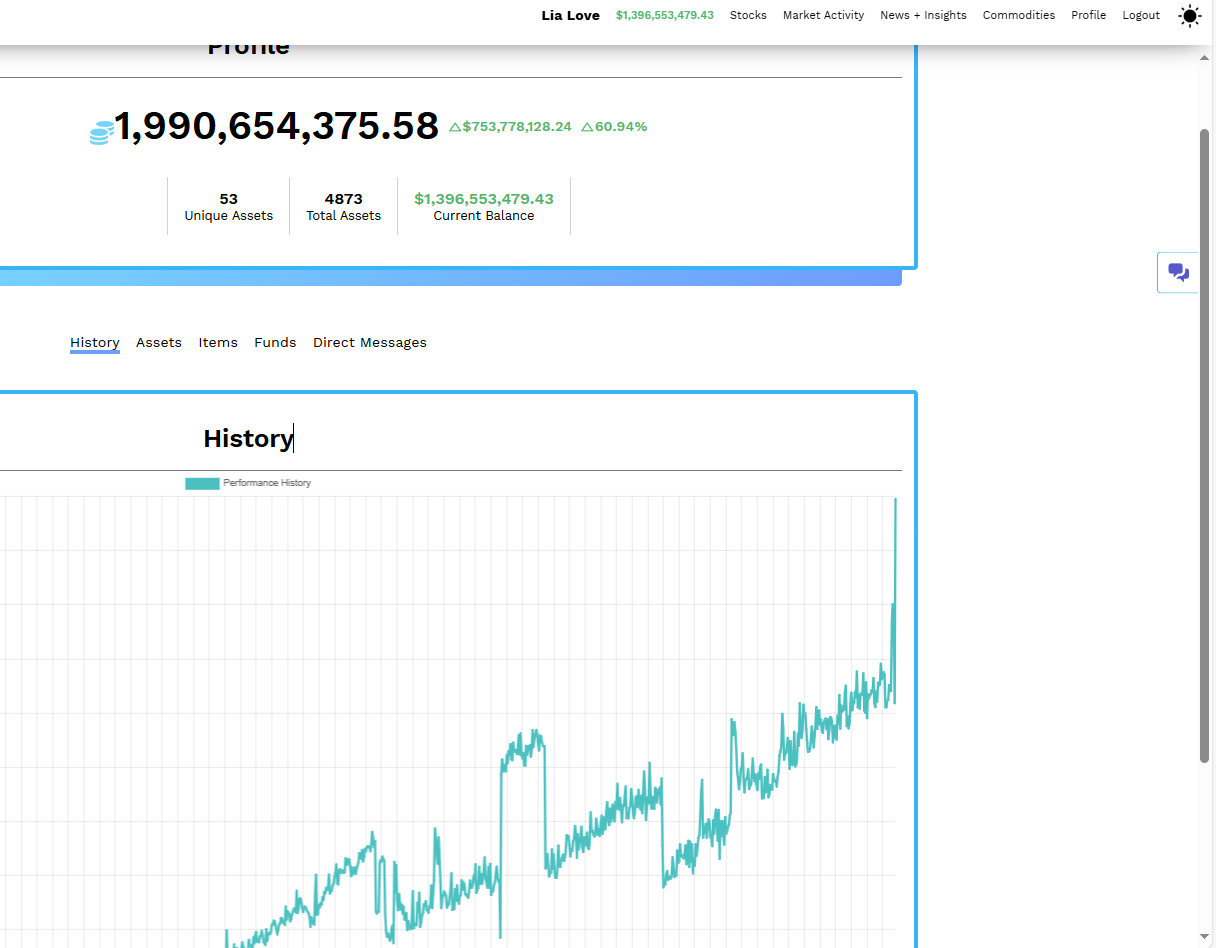This screenshot has width=1216, height=948.
Task: Click the Logout link
Action: tap(1140, 15)
